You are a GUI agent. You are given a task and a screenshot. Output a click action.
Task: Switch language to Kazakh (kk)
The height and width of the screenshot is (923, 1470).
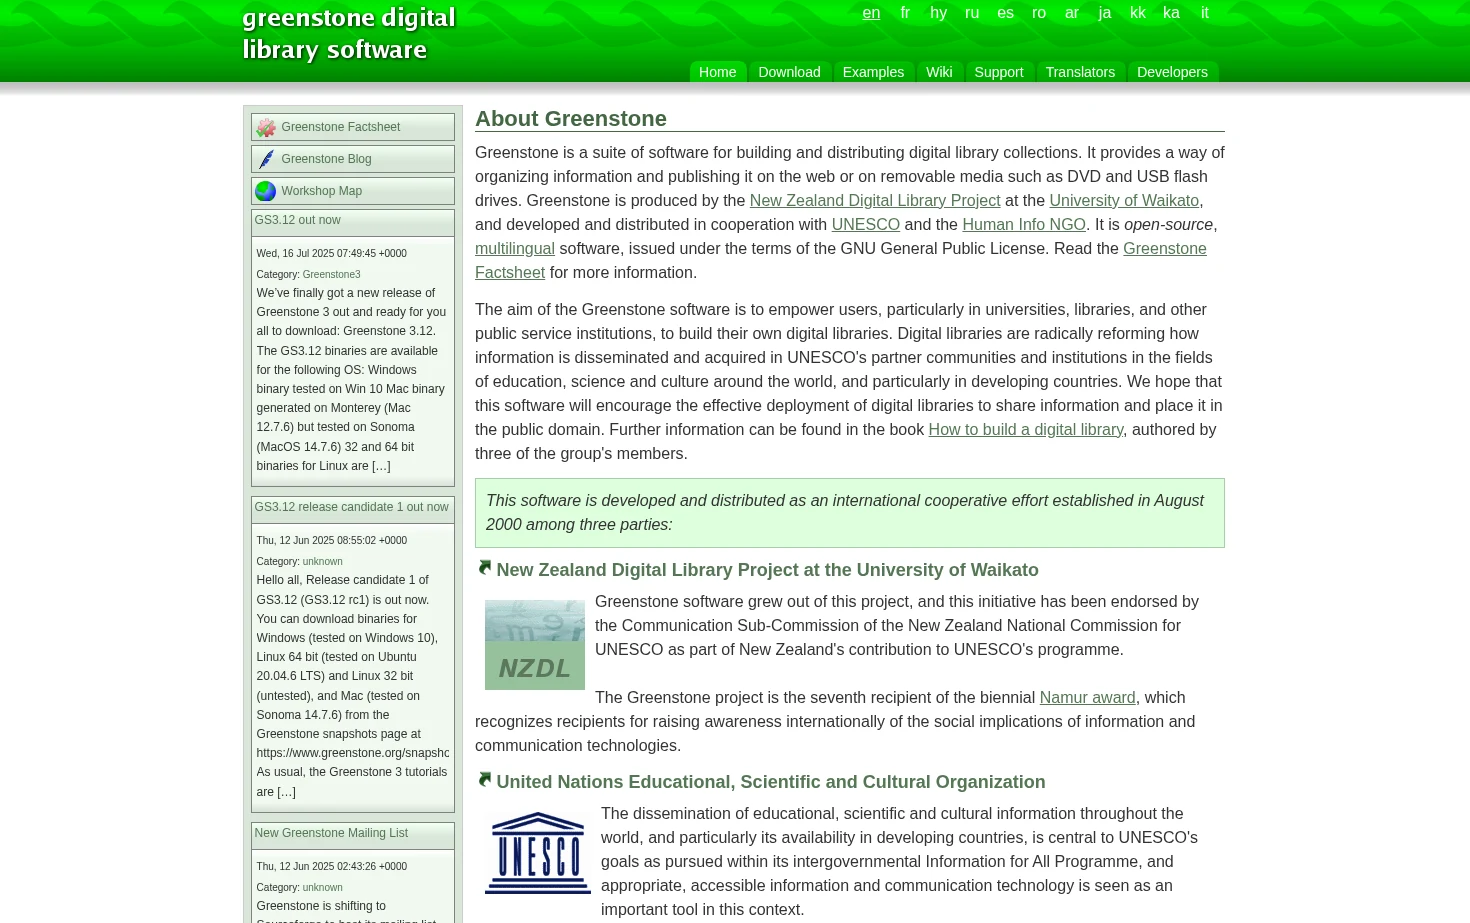[1138, 13]
